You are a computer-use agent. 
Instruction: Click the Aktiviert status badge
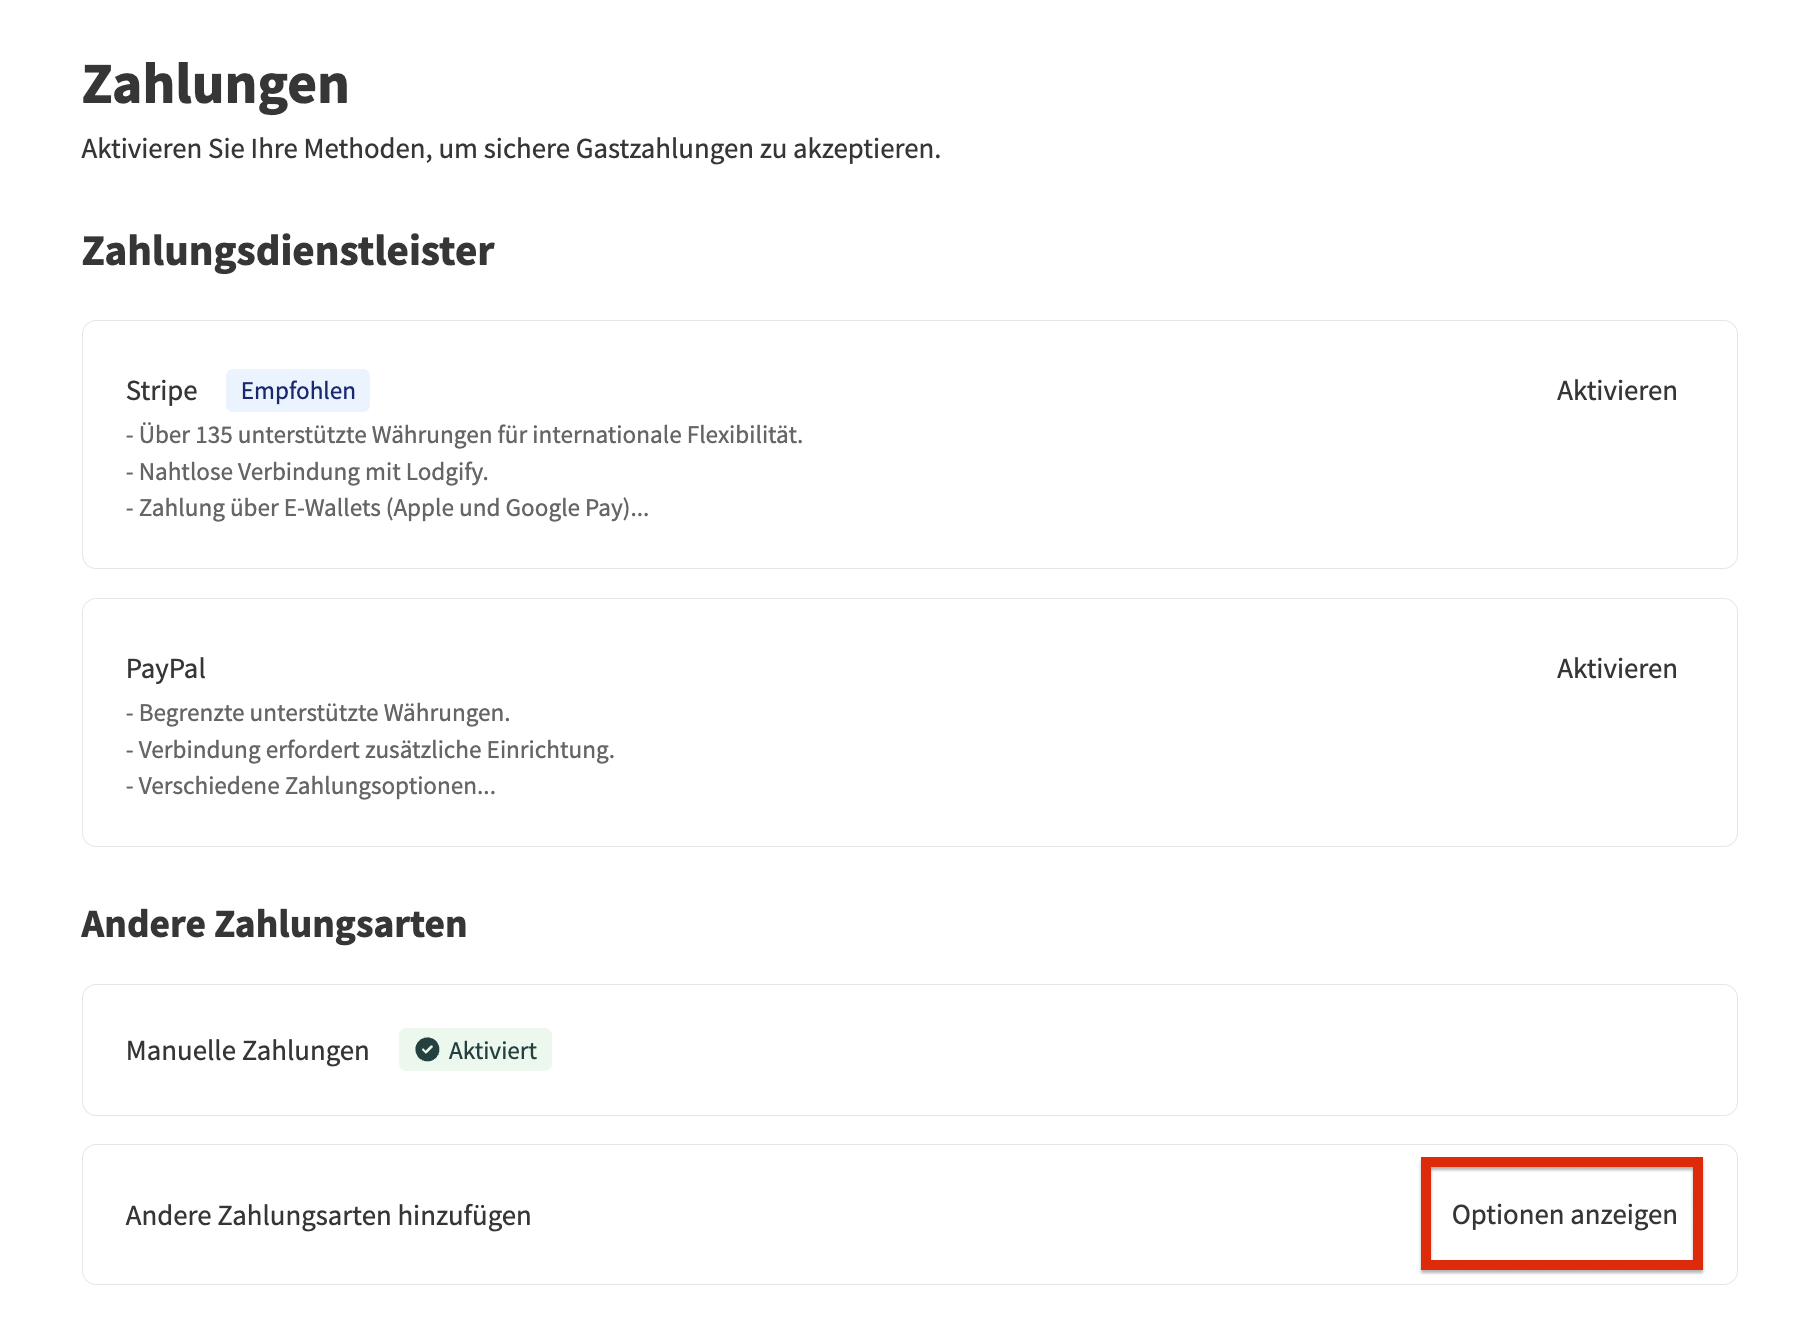pos(475,1050)
